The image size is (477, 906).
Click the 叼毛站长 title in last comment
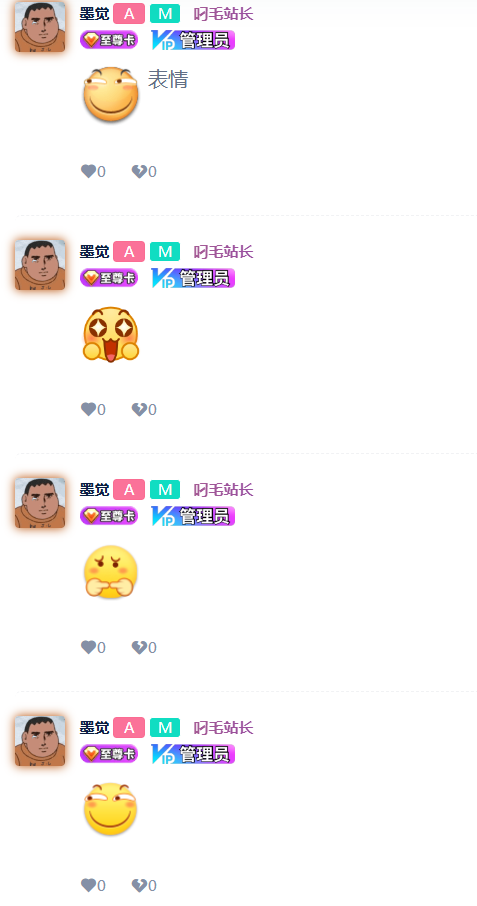click(223, 727)
